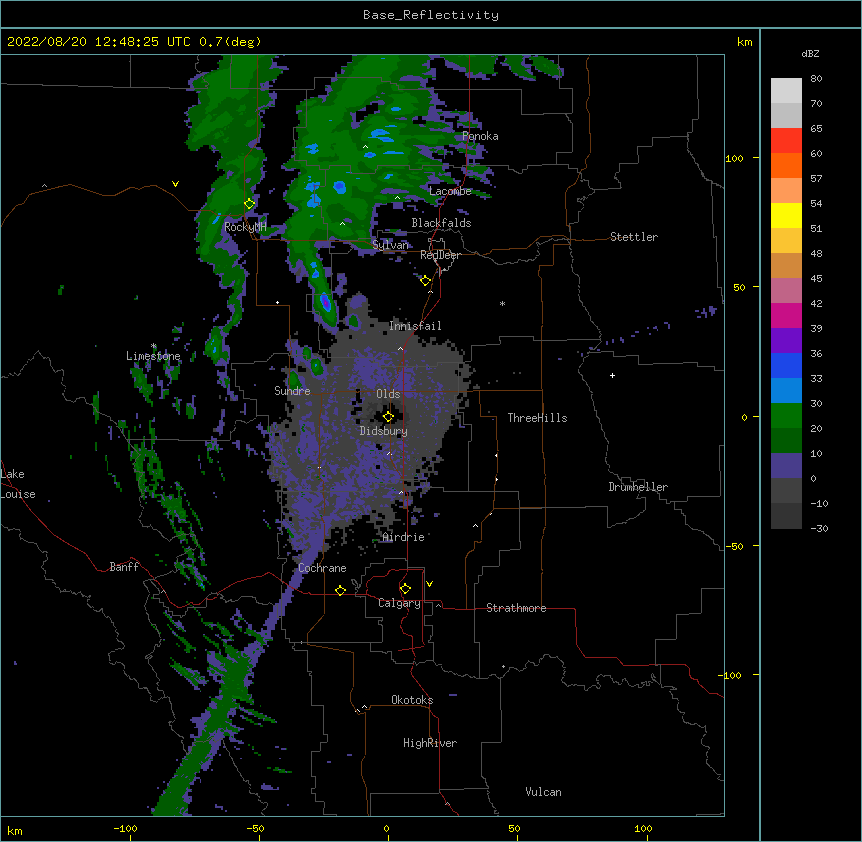
Task: Click the Calgary city label
Action: point(399,603)
